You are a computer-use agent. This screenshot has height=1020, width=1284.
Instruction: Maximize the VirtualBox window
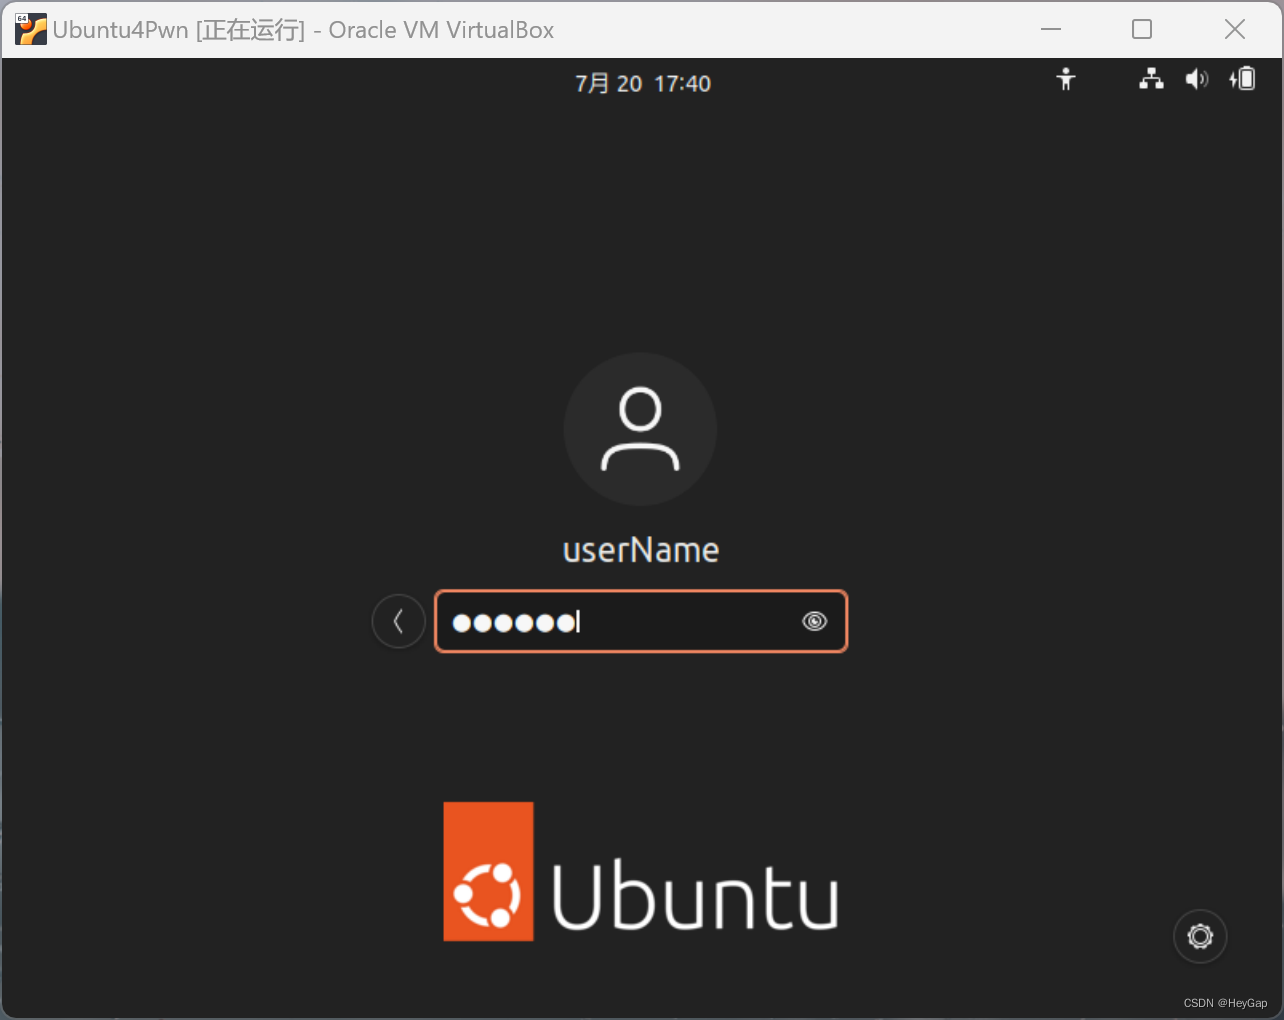pyautogui.click(x=1141, y=29)
